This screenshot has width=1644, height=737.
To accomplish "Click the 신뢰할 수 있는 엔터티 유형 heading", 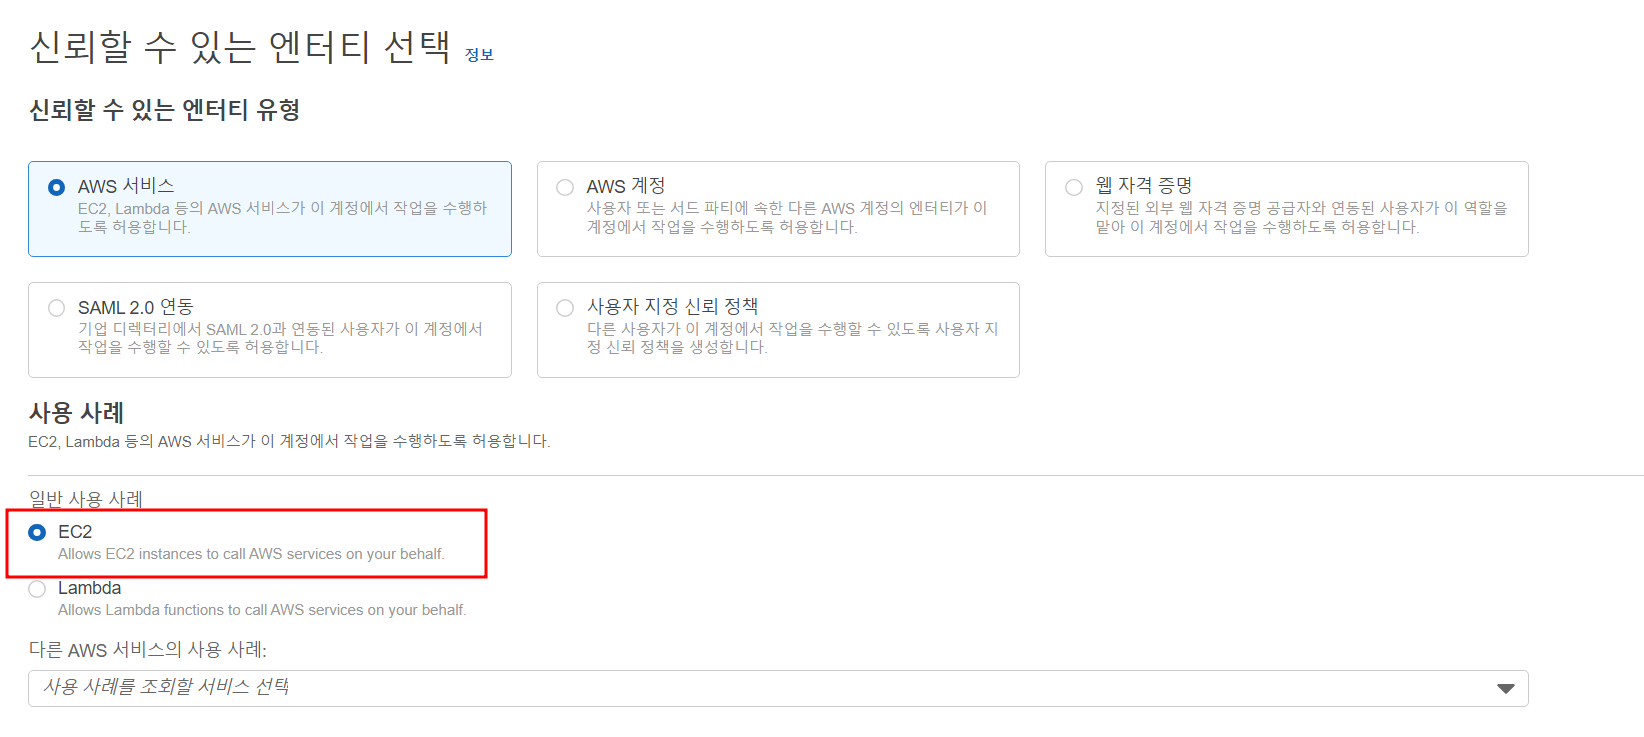I will [x=165, y=110].
